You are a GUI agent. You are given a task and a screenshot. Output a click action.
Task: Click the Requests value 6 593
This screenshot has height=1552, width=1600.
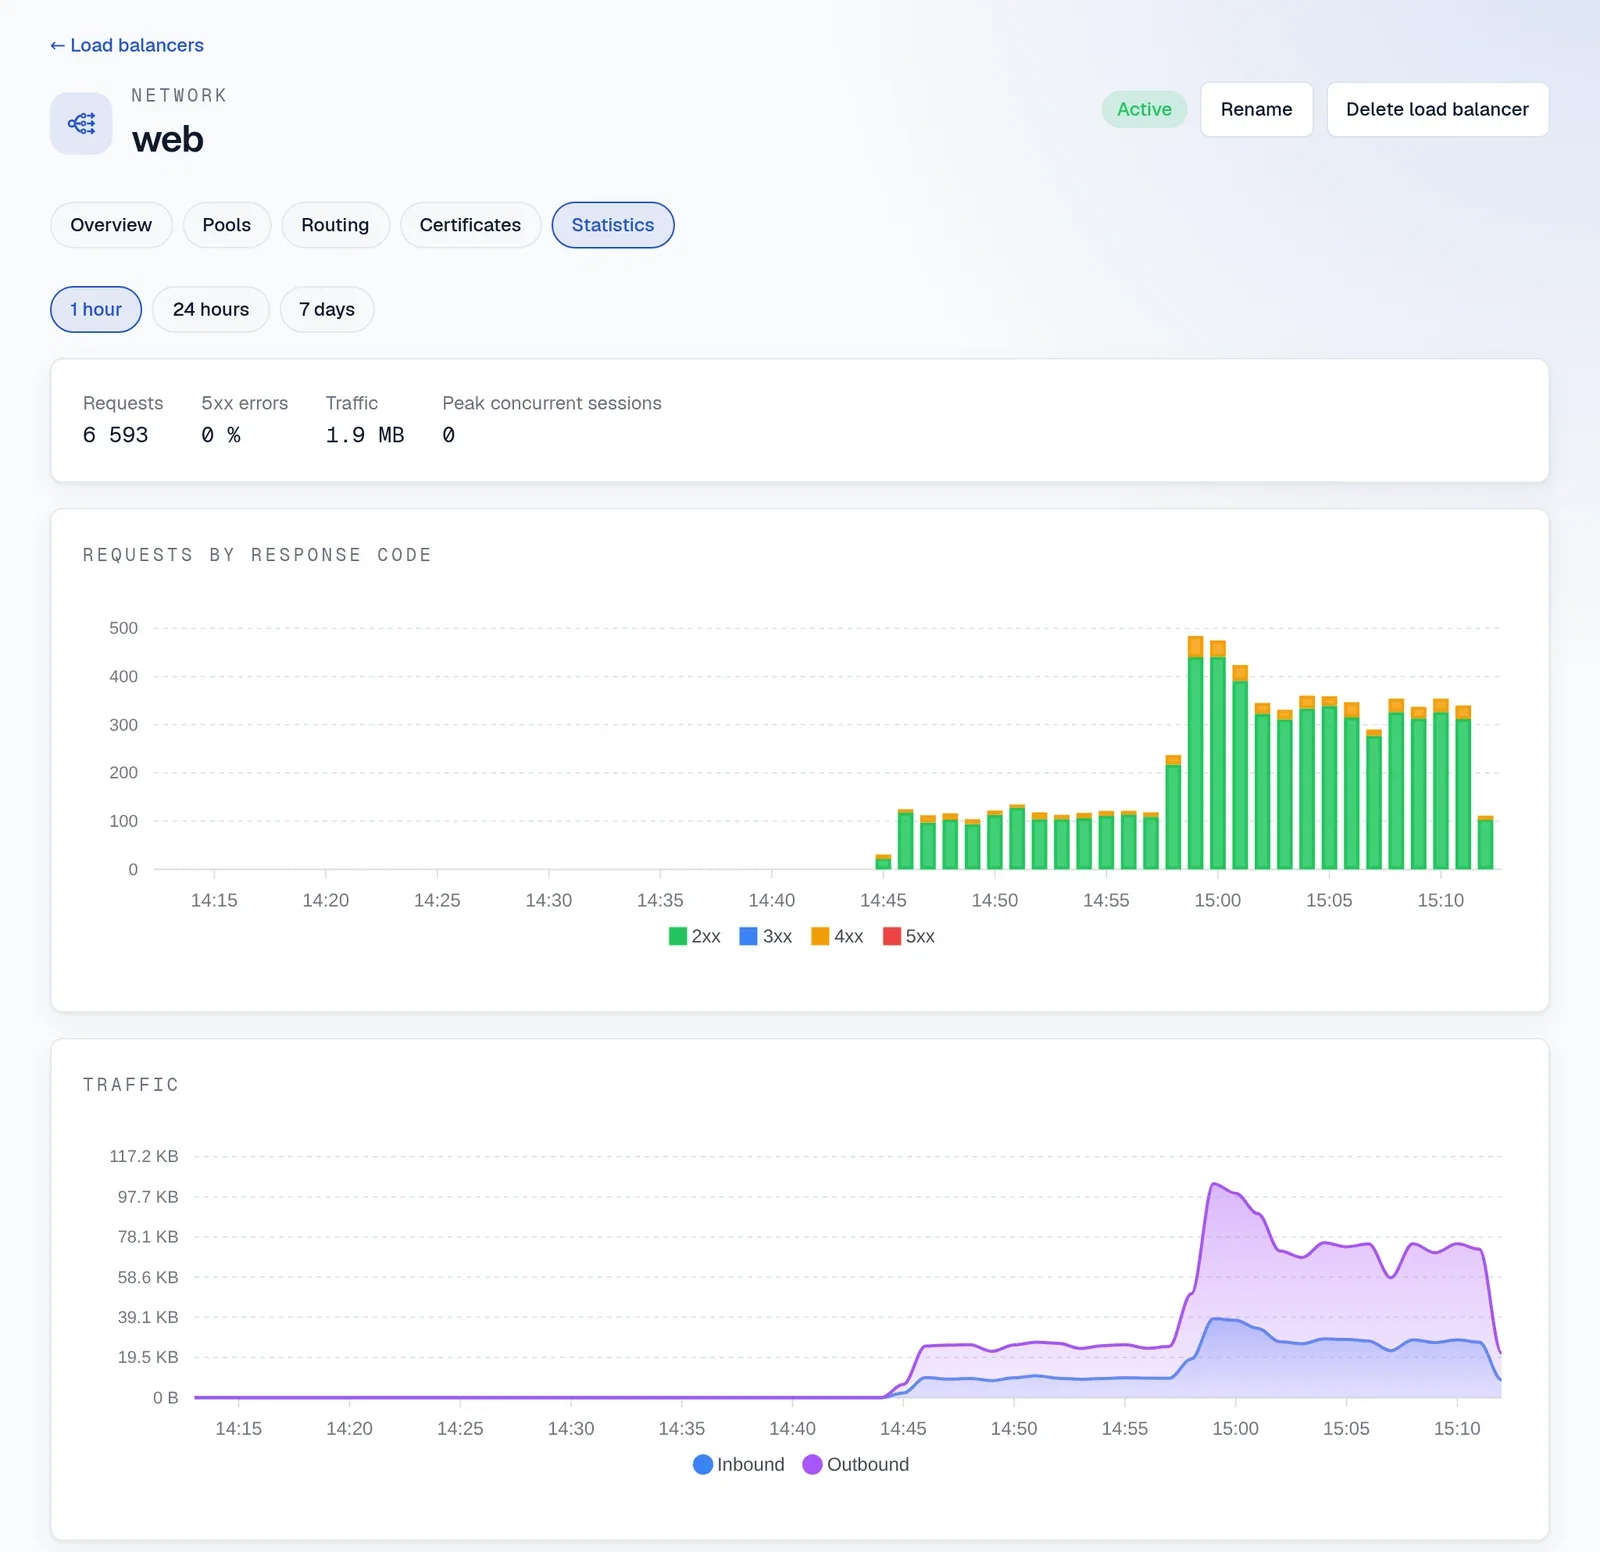pyautogui.click(x=115, y=435)
